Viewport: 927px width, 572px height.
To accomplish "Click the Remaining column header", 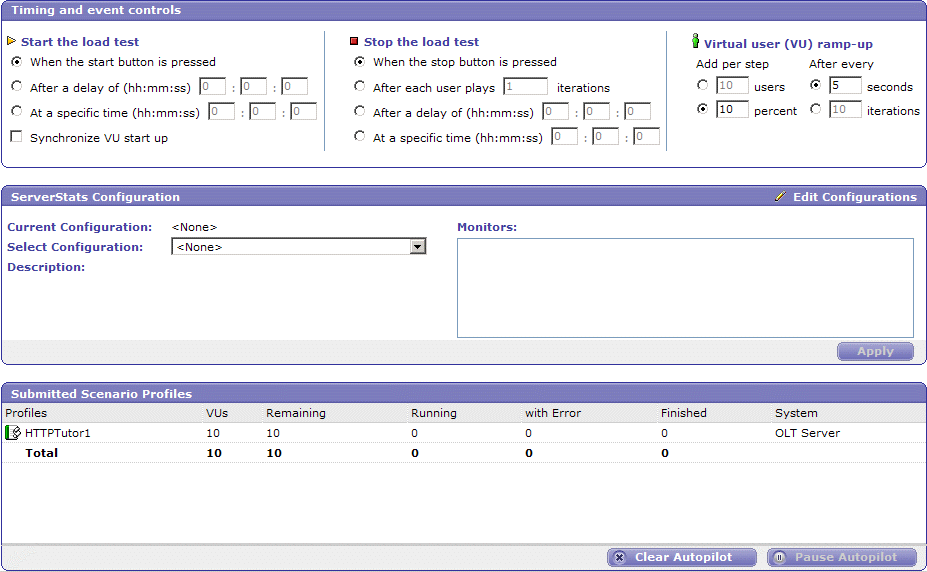I will (296, 413).
